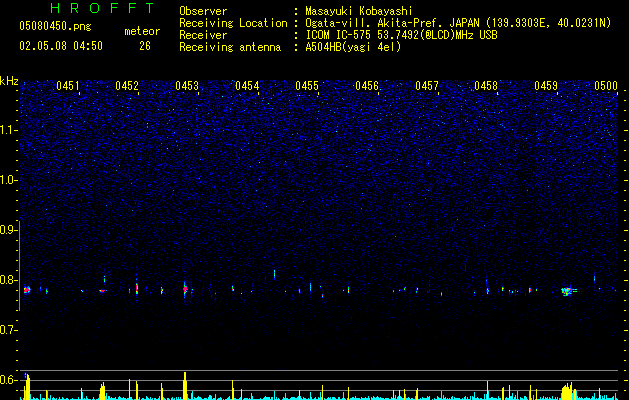Click the Receiving Location label
This screenshot has width=629, height=400.
click(x=233, y=23)
